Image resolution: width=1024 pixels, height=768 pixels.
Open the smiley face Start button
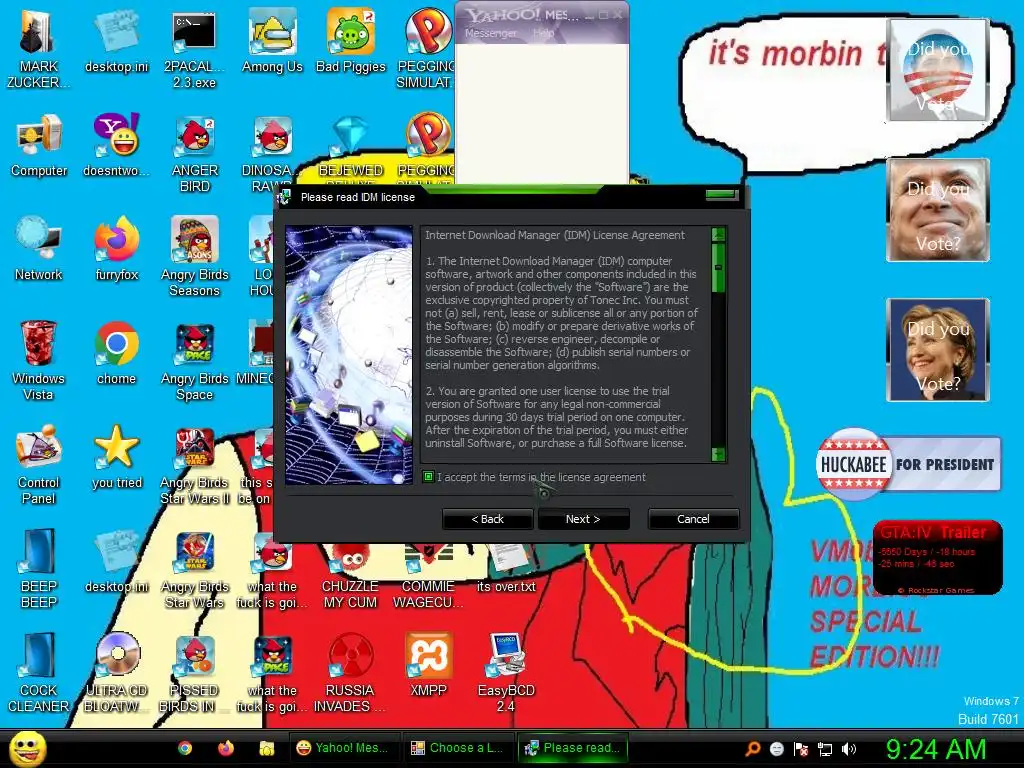(x=26, y=748)
